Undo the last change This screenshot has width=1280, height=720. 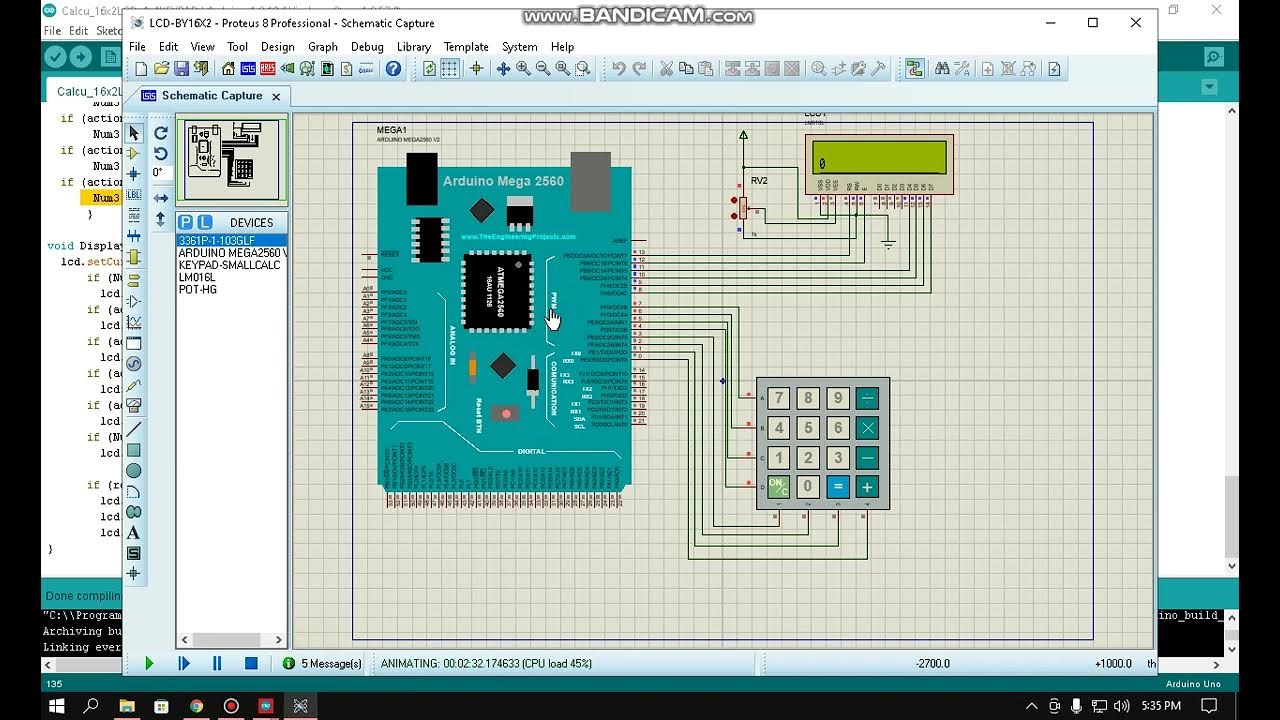click(x=619, y=69)
